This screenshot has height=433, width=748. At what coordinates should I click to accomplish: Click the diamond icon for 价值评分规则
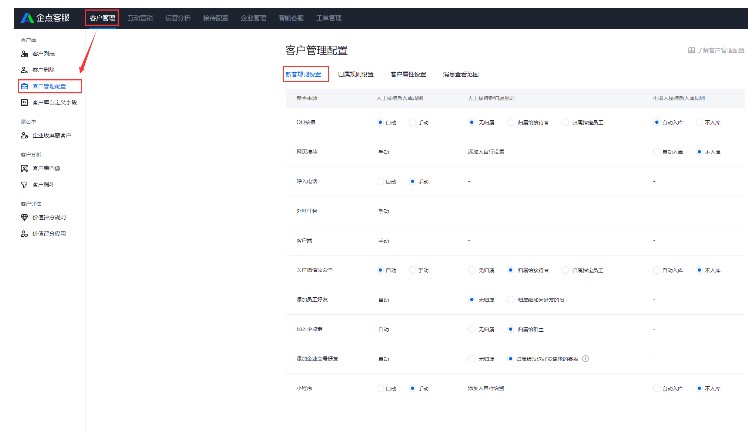[24, 217]
